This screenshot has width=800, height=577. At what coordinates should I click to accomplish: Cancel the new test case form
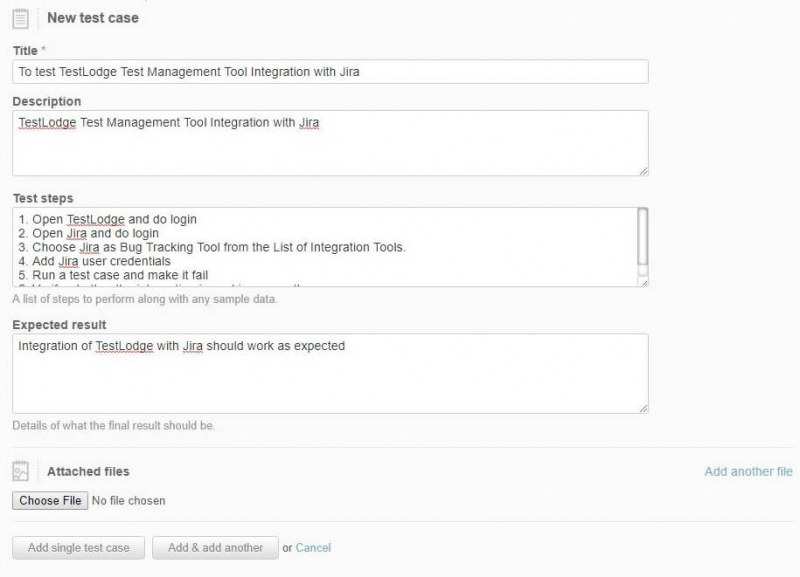point(313,548)
